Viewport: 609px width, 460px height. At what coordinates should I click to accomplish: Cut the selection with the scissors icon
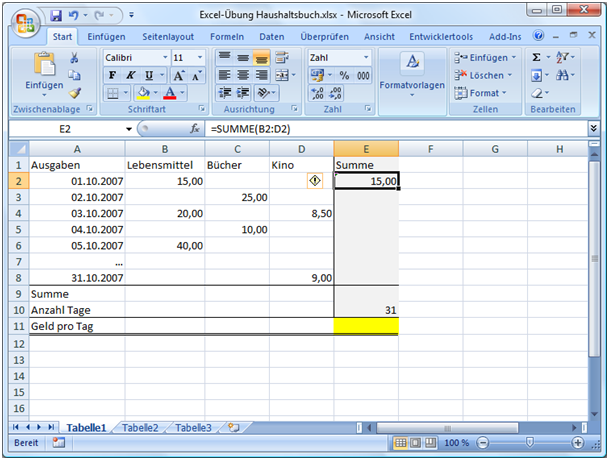point(74,58)
